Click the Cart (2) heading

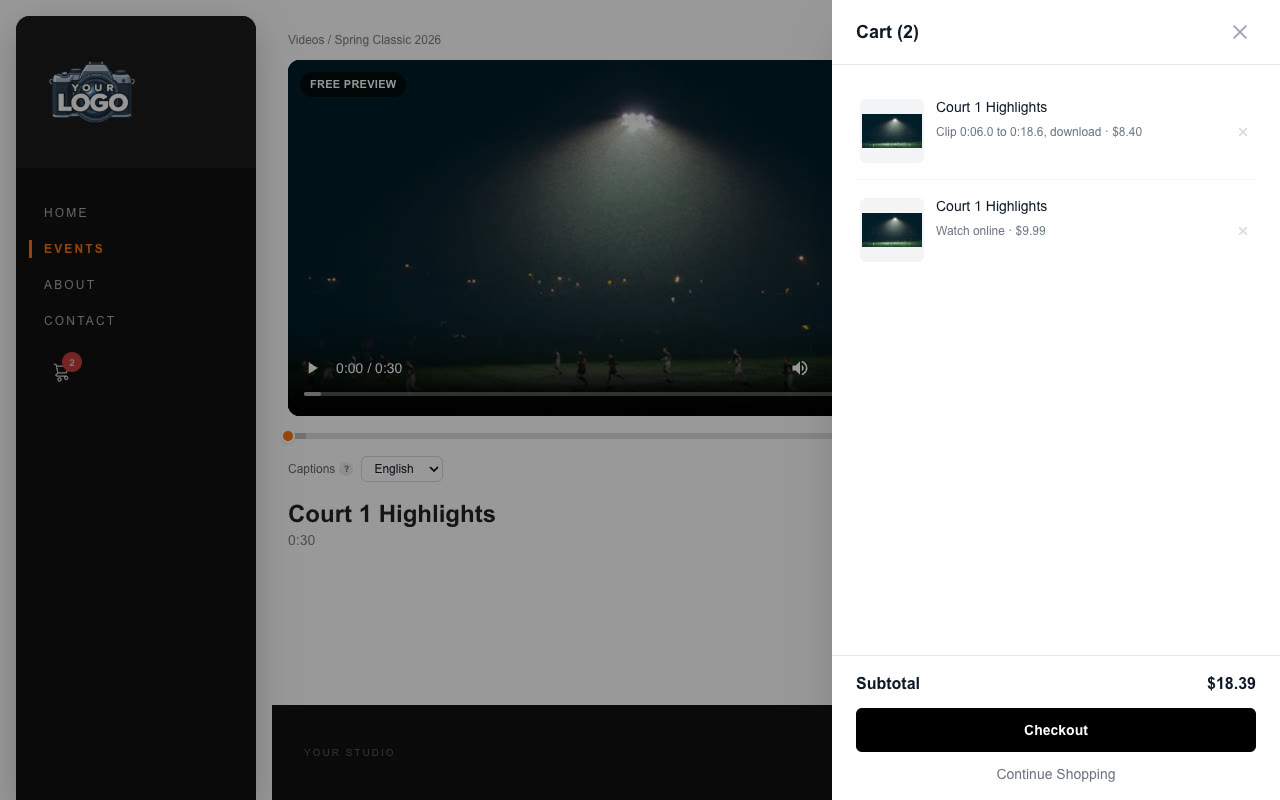(887, 32)
